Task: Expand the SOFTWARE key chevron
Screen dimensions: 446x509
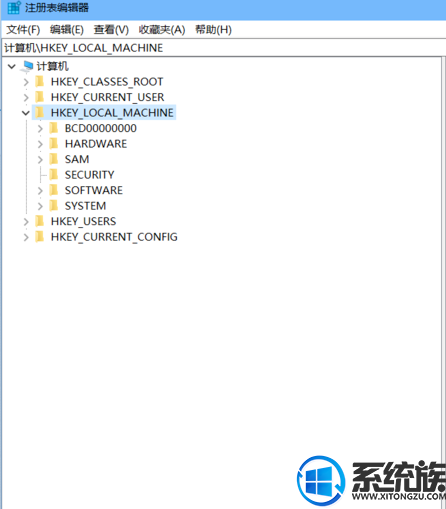Action: (x=40, y=191)
